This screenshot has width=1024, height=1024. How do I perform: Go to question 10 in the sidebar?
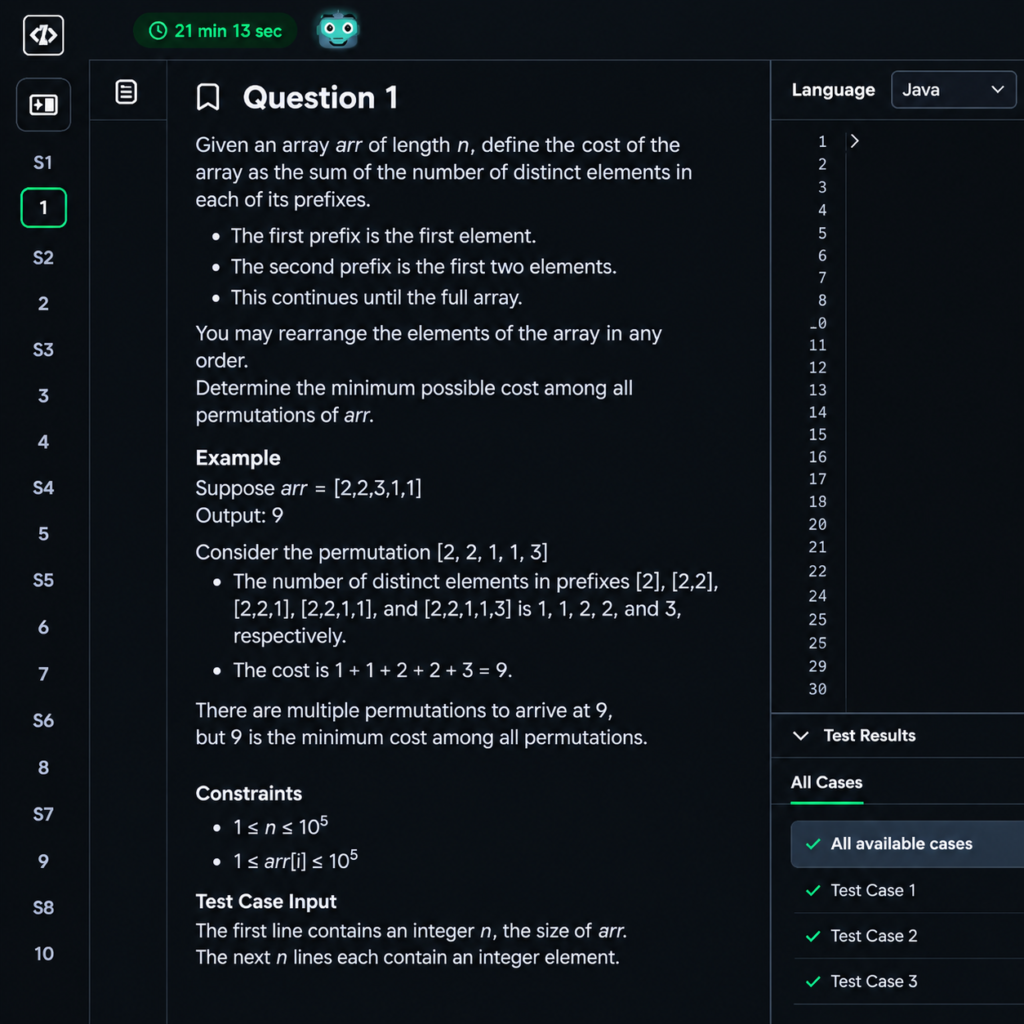pos(43,954)
